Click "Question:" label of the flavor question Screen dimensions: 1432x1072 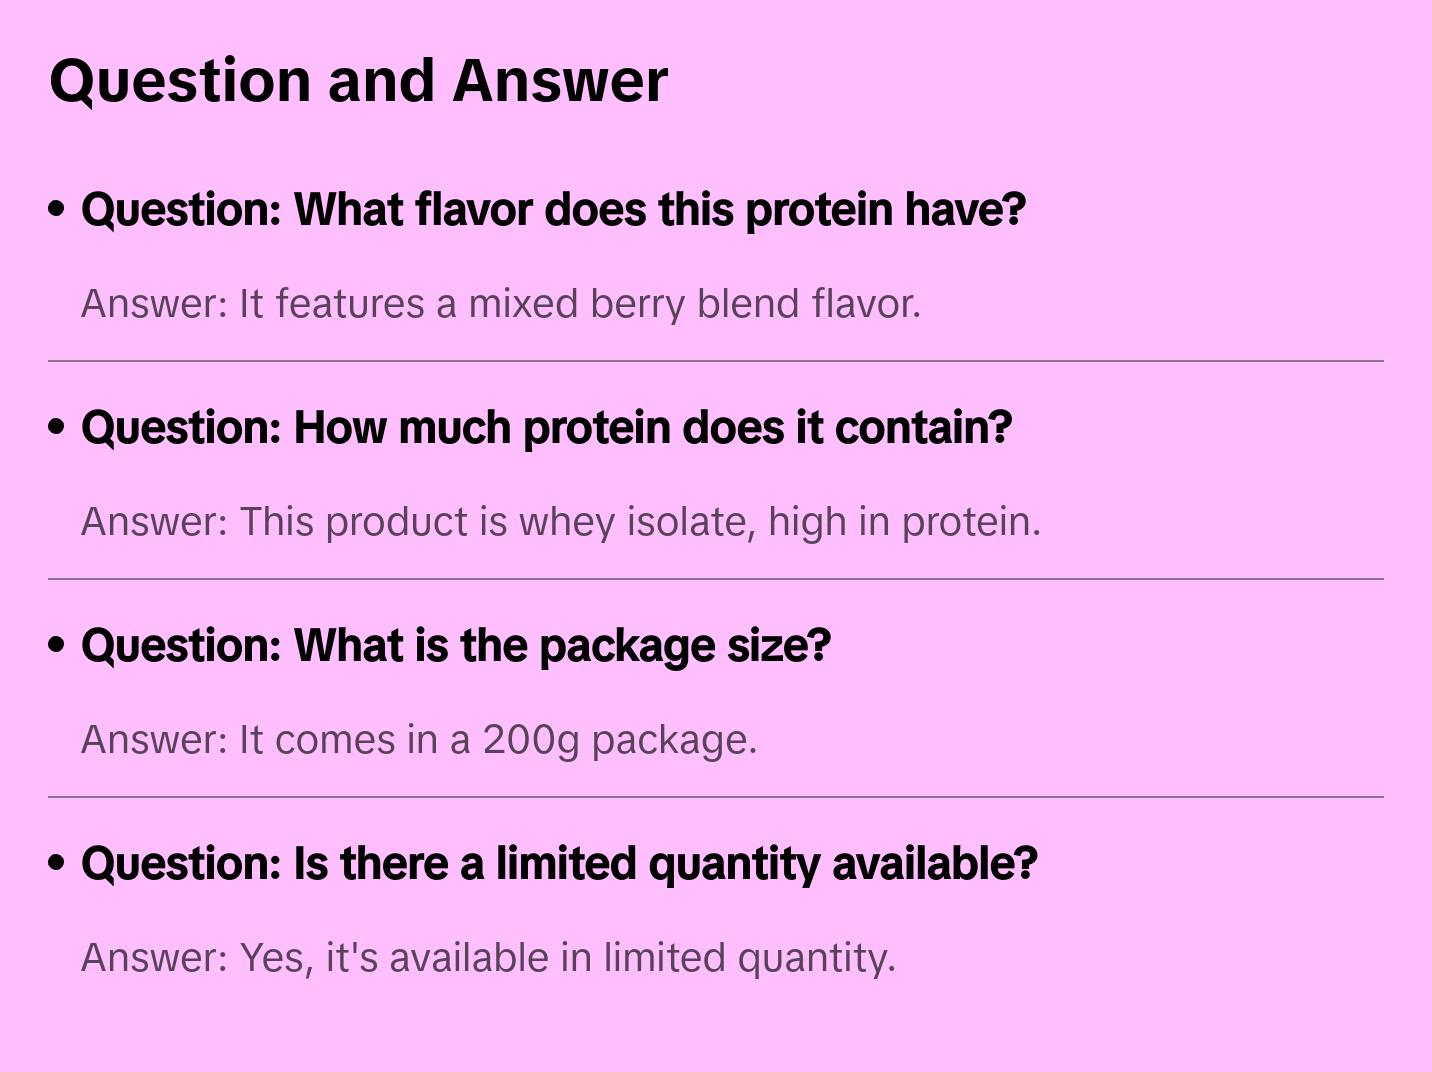click(181, 210)
